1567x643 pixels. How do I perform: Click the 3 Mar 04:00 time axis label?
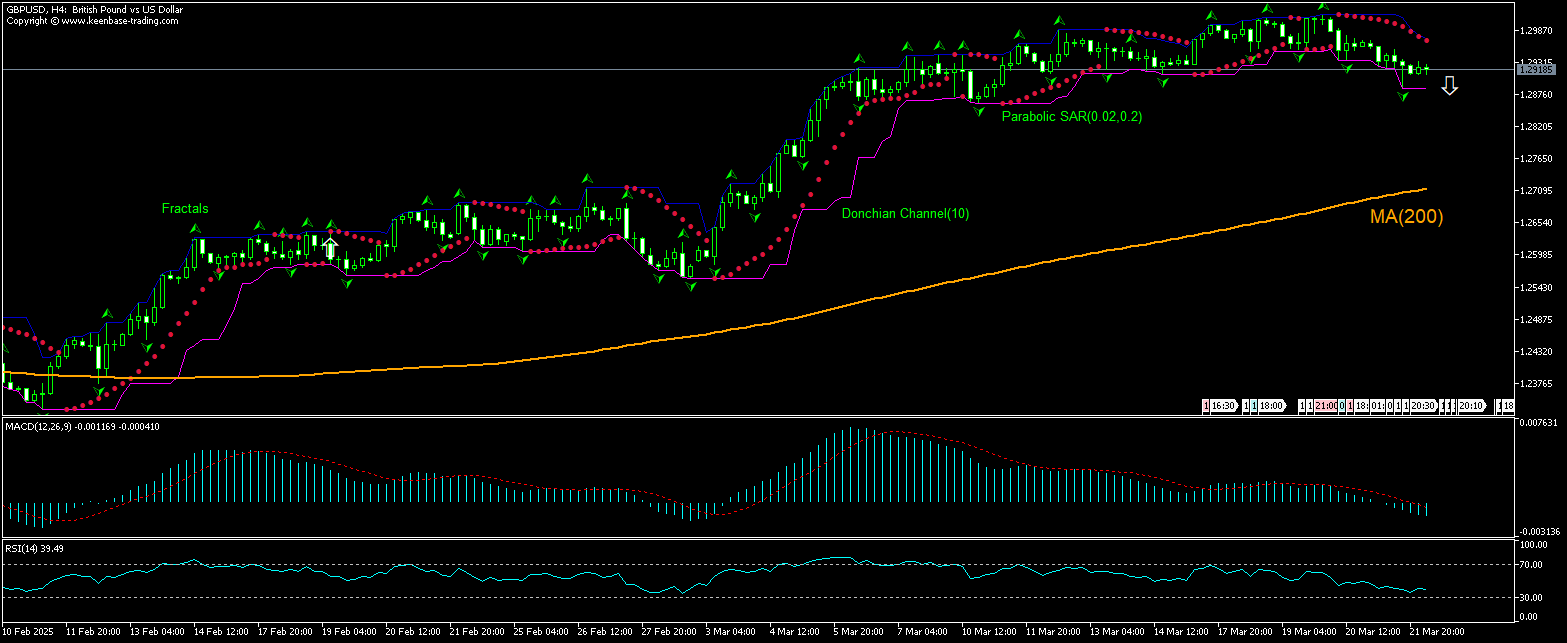731,632
